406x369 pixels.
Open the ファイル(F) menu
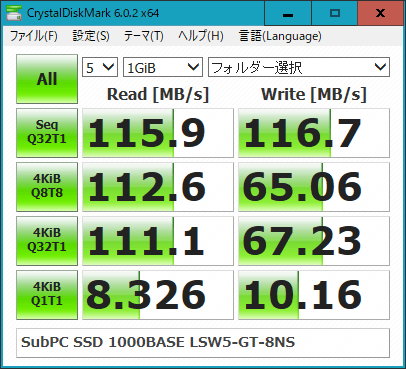33,36
